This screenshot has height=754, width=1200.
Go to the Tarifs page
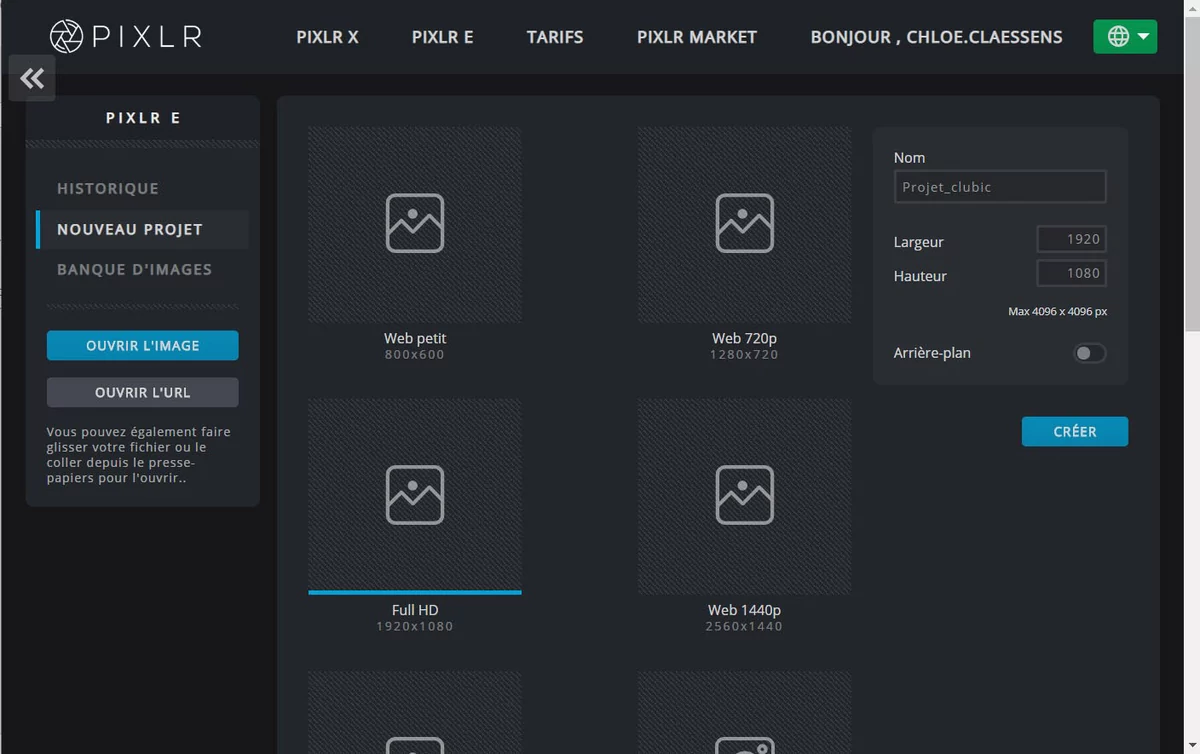click(555, 37)
